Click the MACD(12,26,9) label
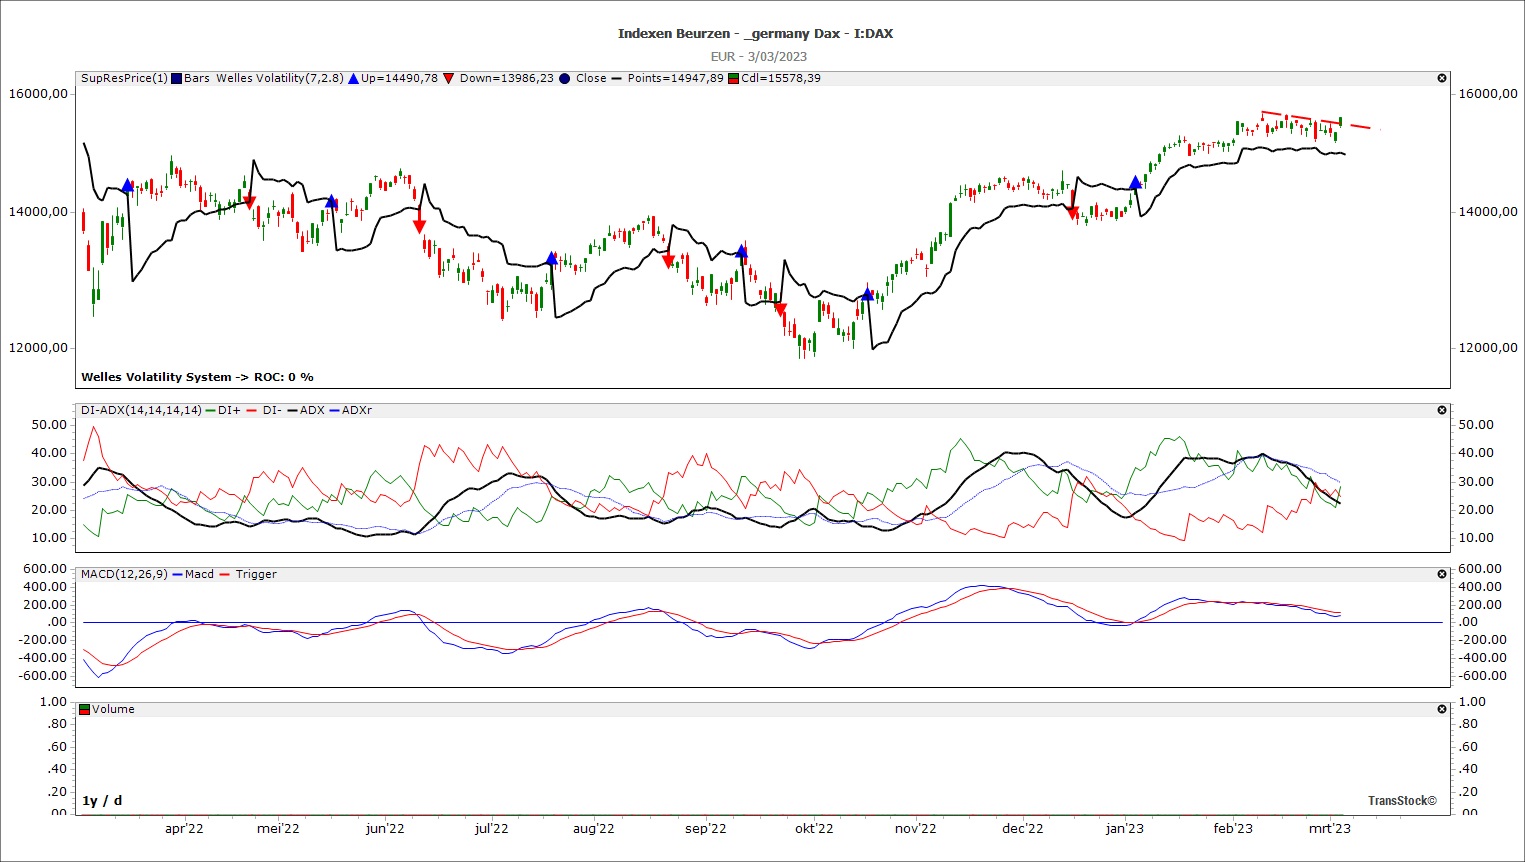The height and width of the screenshot is (862, 1525). tap(124, 574)
